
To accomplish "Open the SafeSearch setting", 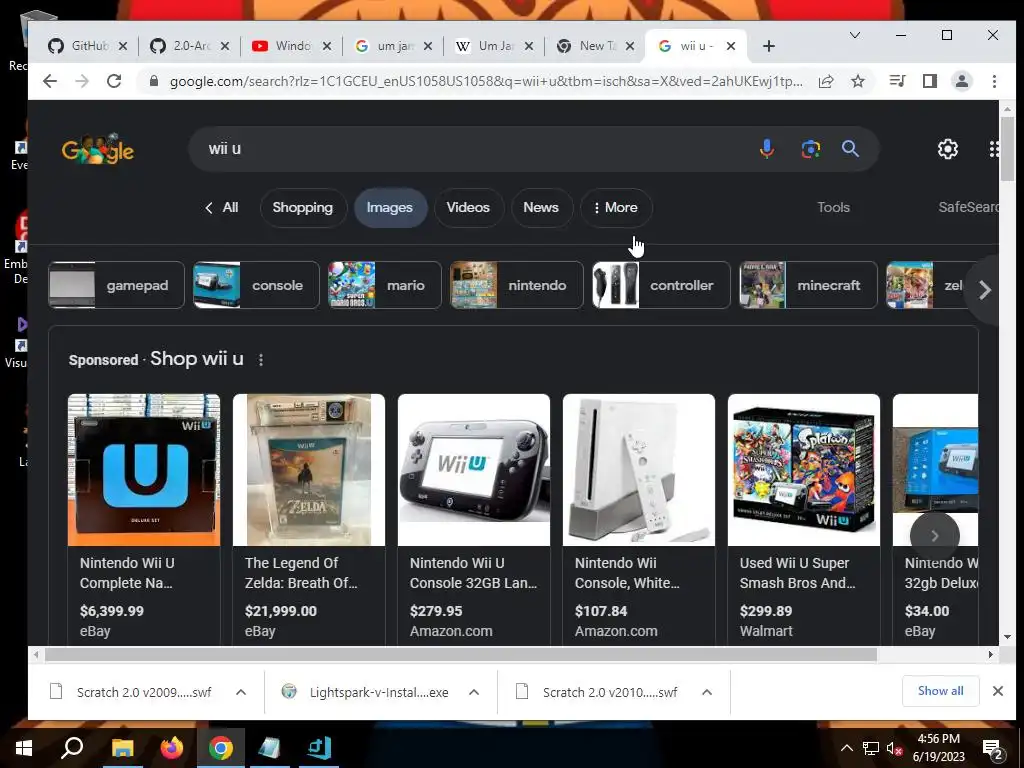I will (968, 208).
